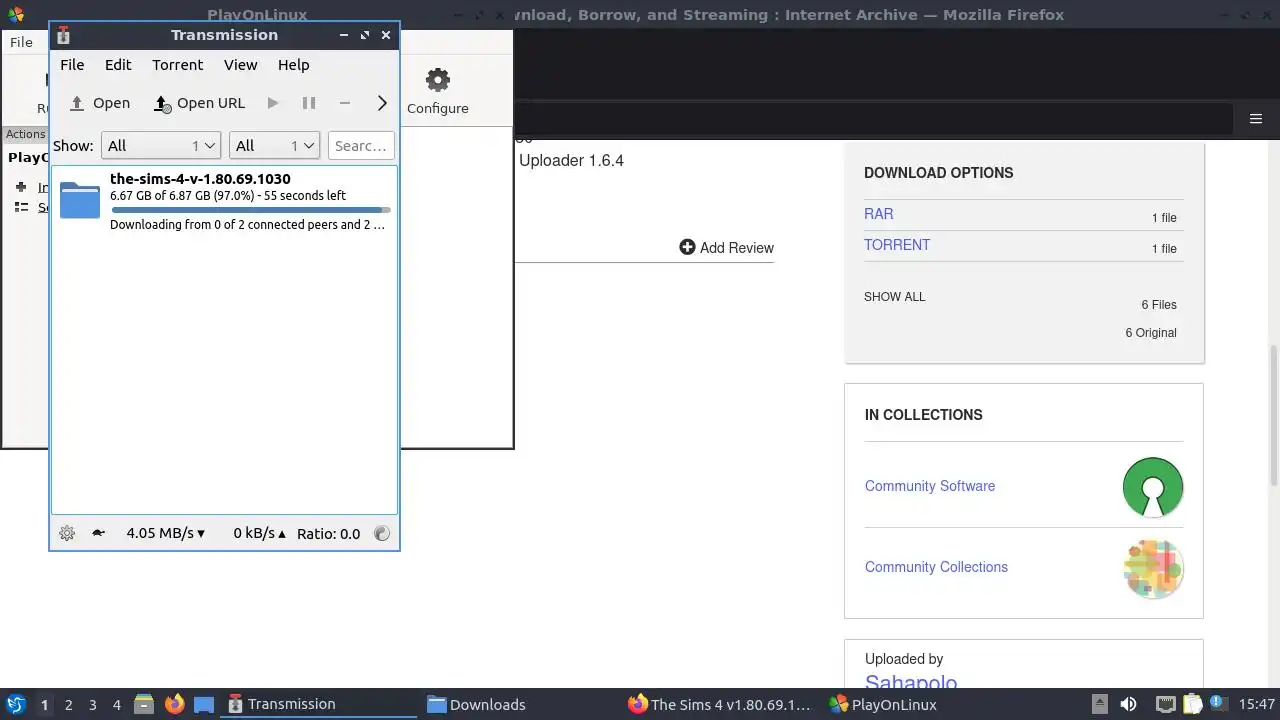Open Firefox hamburger menu
Viewport: 1280px width, 720px height.
(1256, 118)
